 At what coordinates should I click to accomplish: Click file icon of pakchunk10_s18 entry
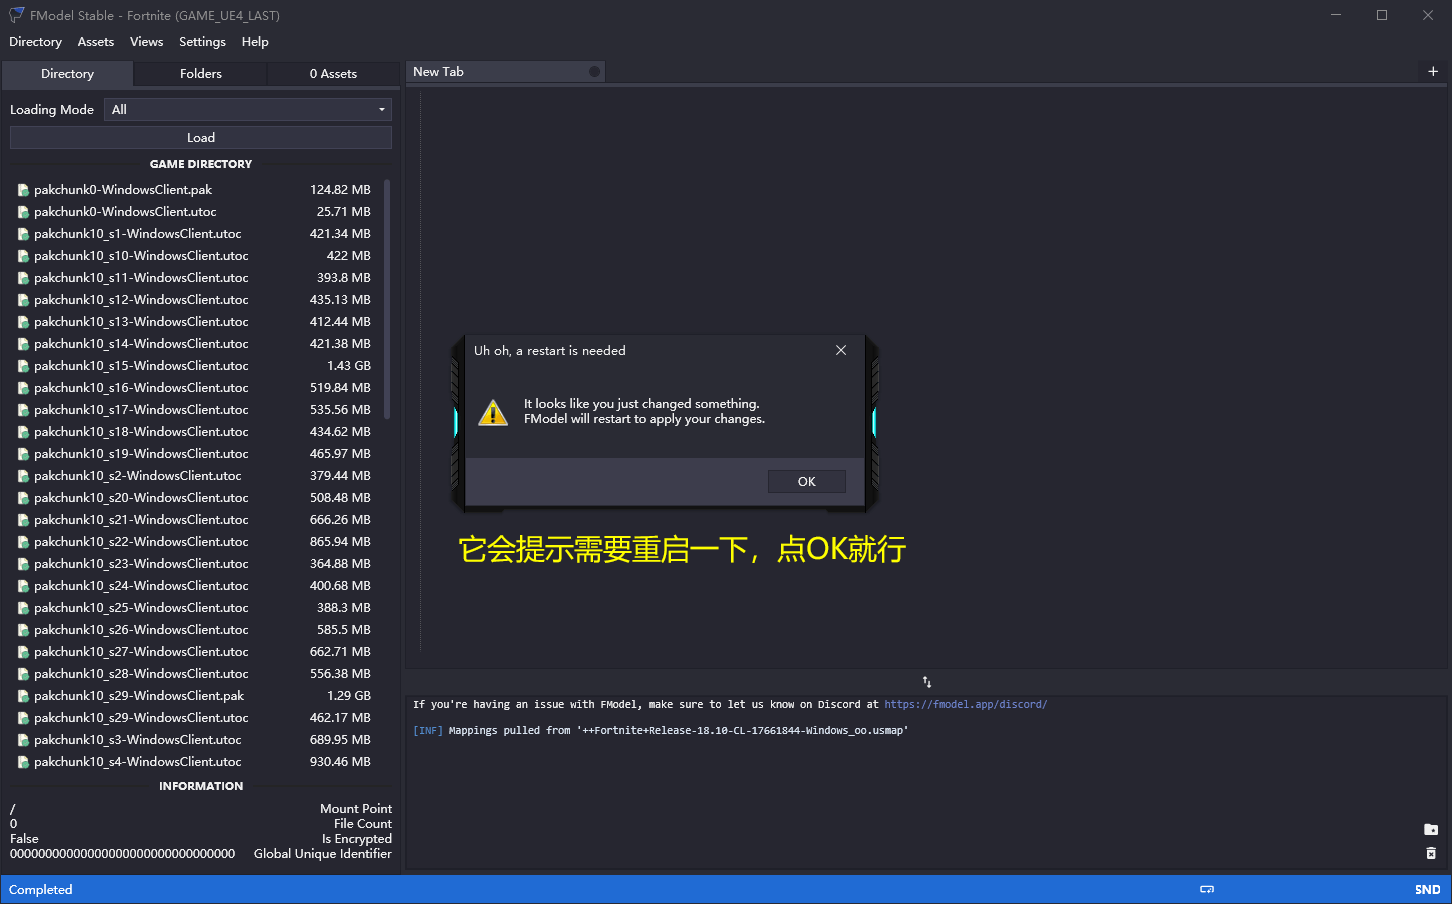[x=23, y=432]
